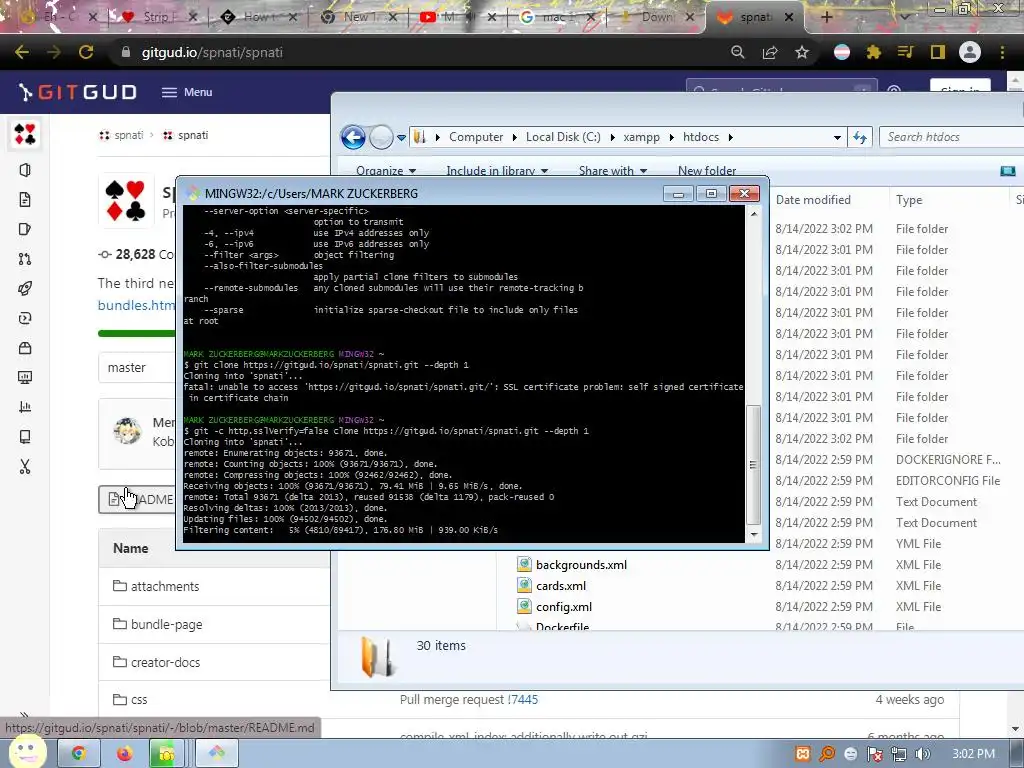Open the master branch selector dropdown
This screenshot has height=768, width=1024.
(136, 368)
